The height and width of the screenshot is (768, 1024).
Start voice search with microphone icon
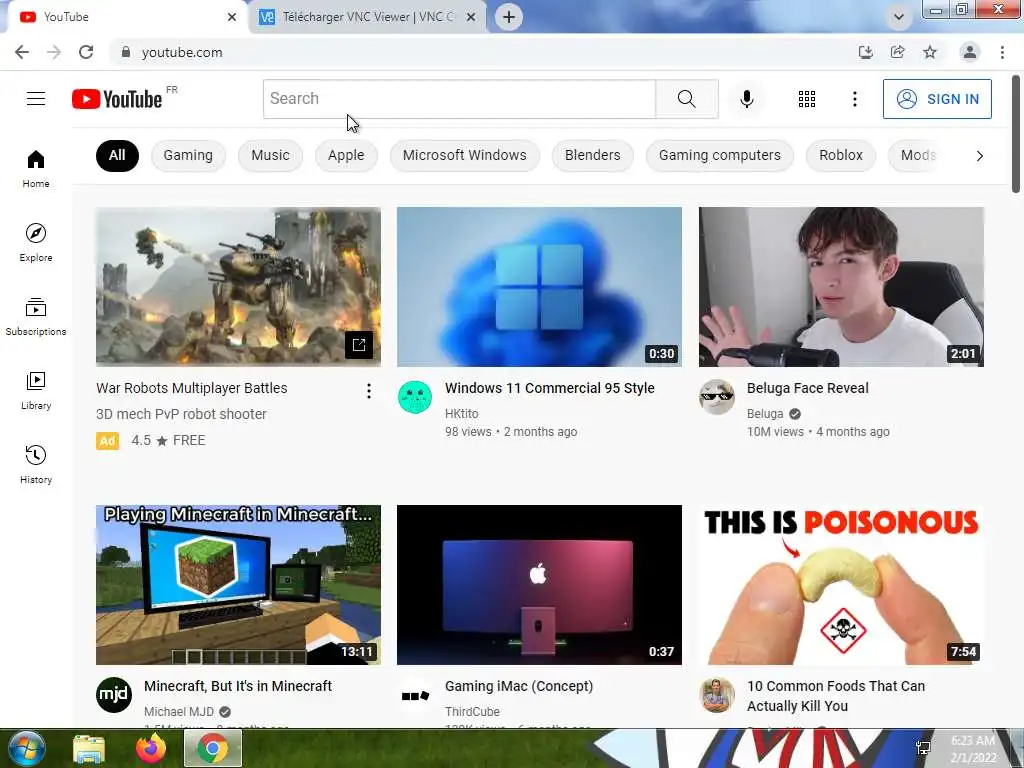(x=747, y=99)
